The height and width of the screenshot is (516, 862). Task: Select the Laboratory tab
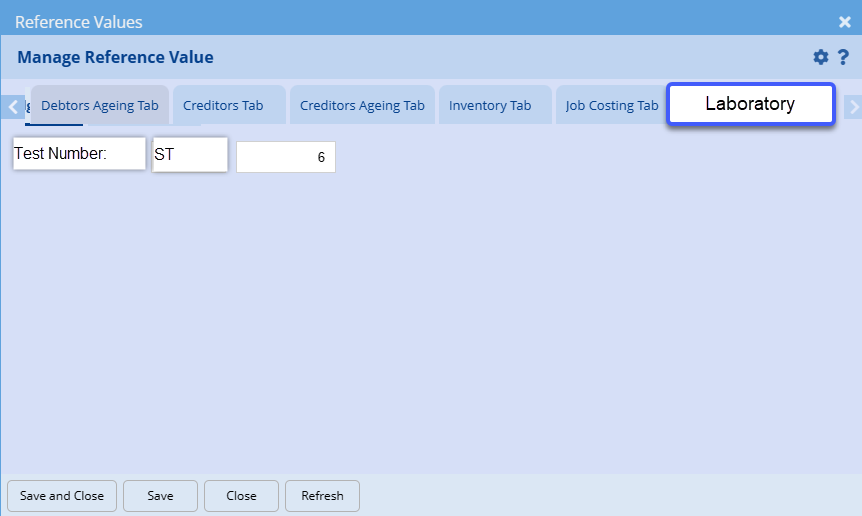click(750, 104)
